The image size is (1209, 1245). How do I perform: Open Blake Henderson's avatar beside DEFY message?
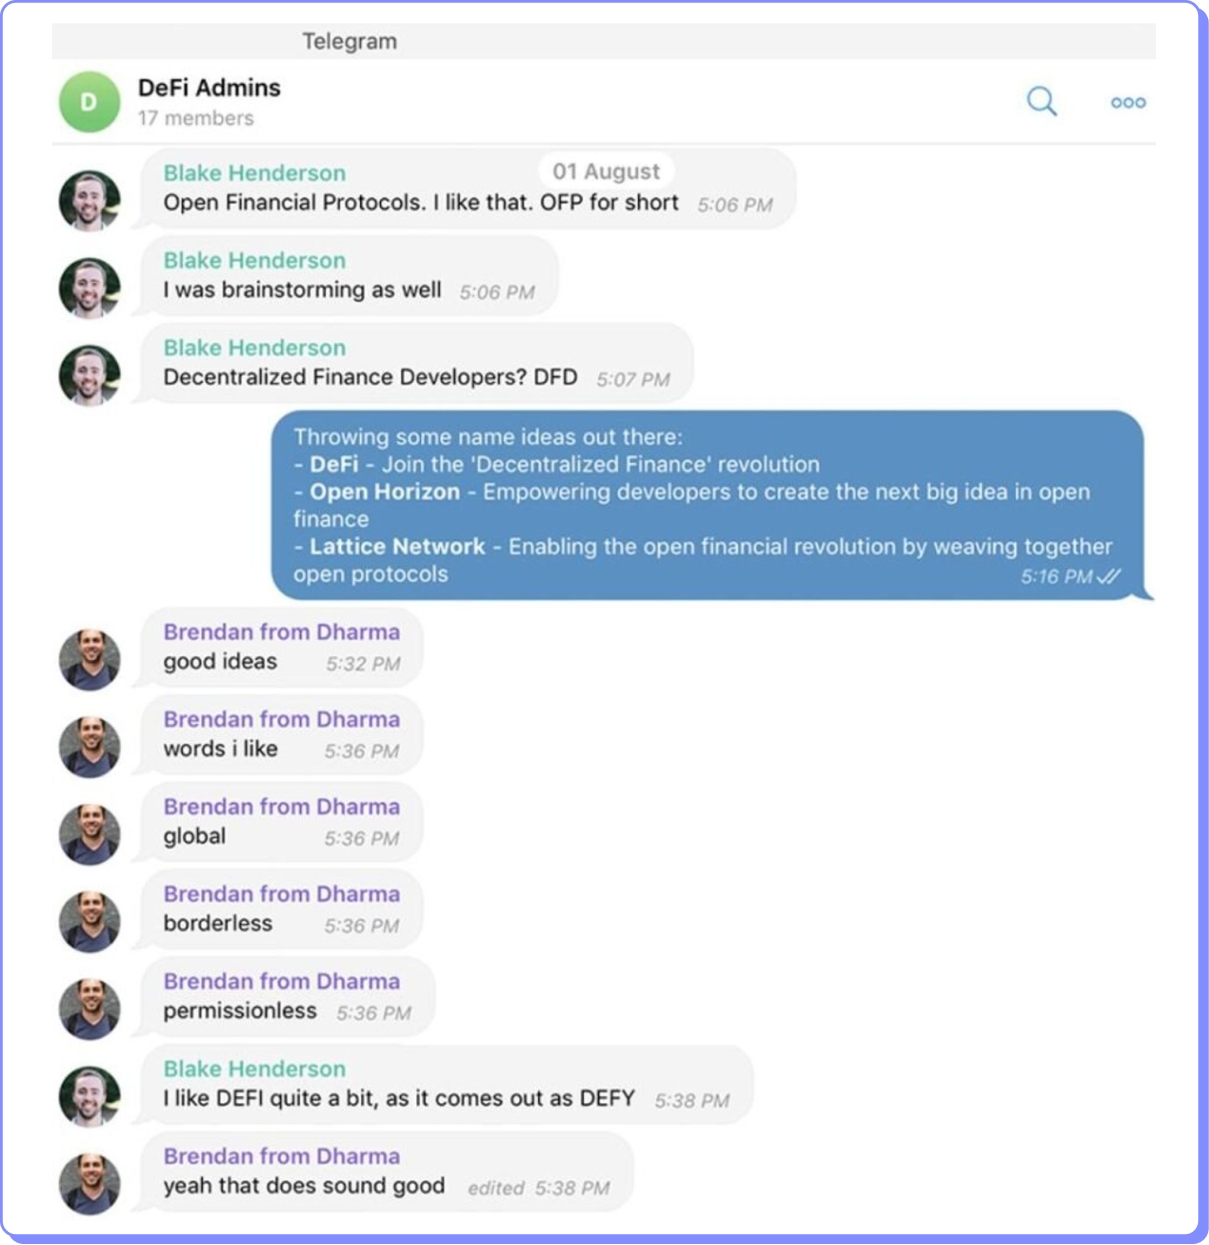pyautogui.click(x=89, y=1096)
